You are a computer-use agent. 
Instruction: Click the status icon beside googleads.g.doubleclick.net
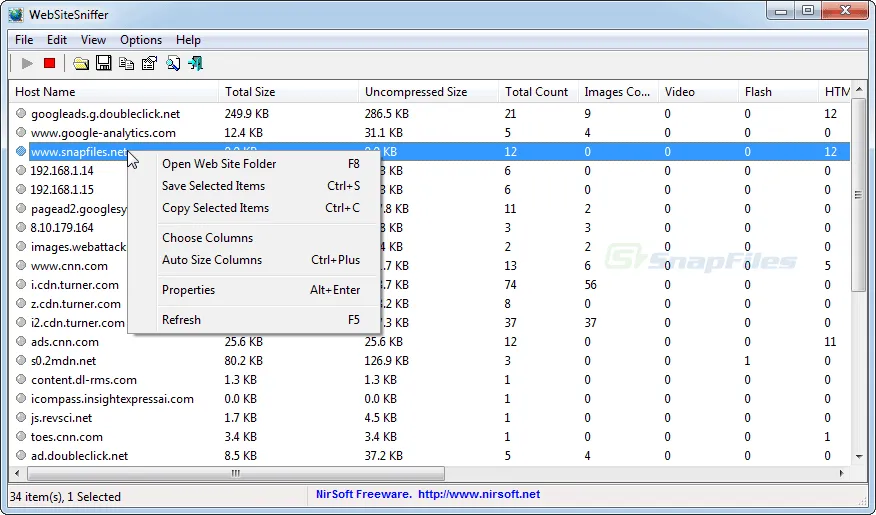tap(21, 113)
